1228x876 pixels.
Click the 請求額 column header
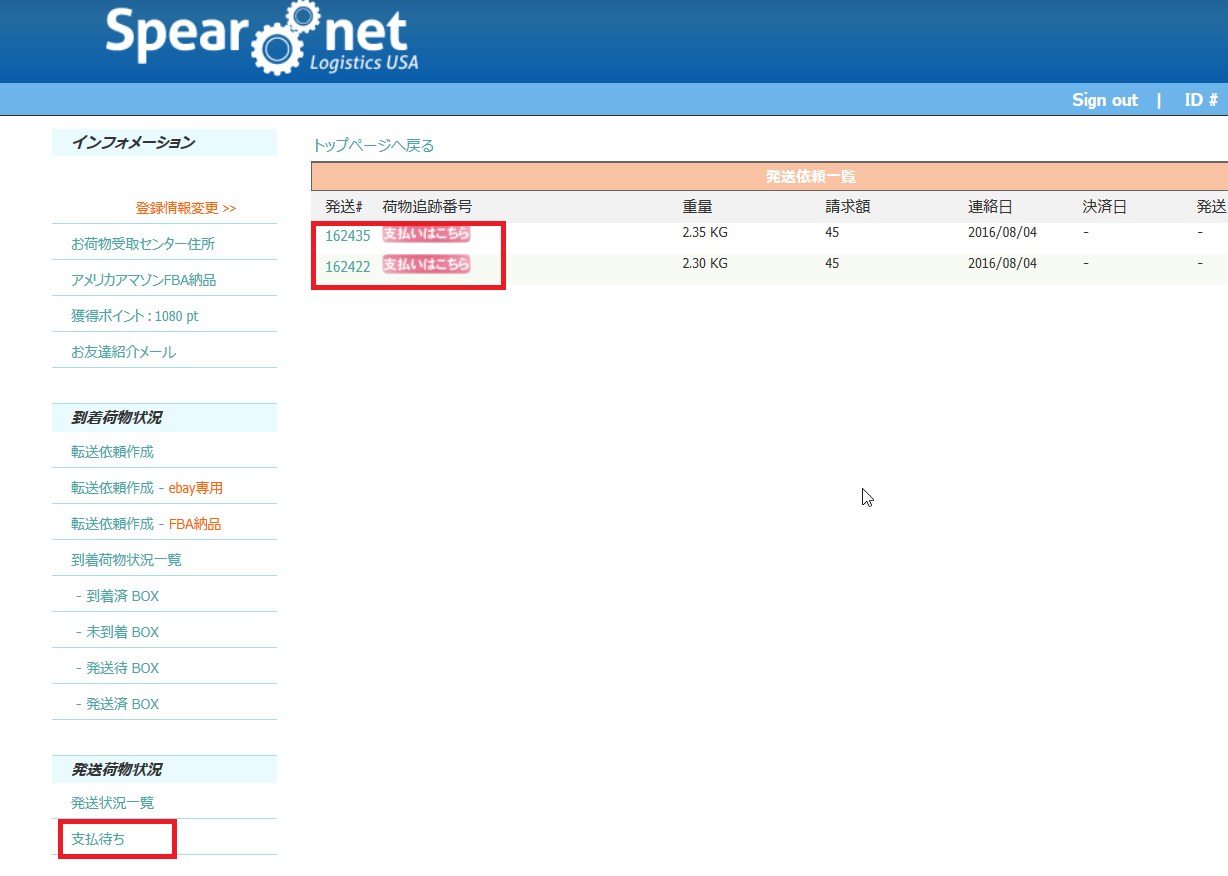[x=847, y=207]
